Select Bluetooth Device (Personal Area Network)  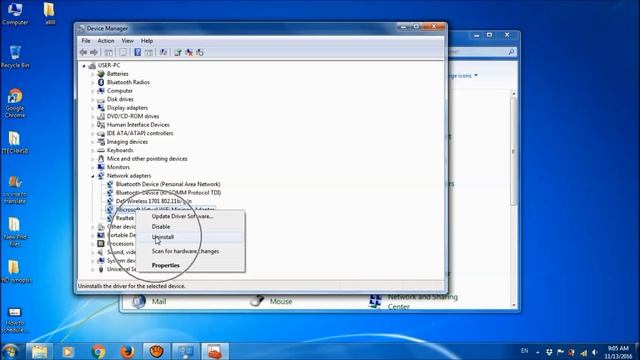pyautogui.click(x=168, y=184)
